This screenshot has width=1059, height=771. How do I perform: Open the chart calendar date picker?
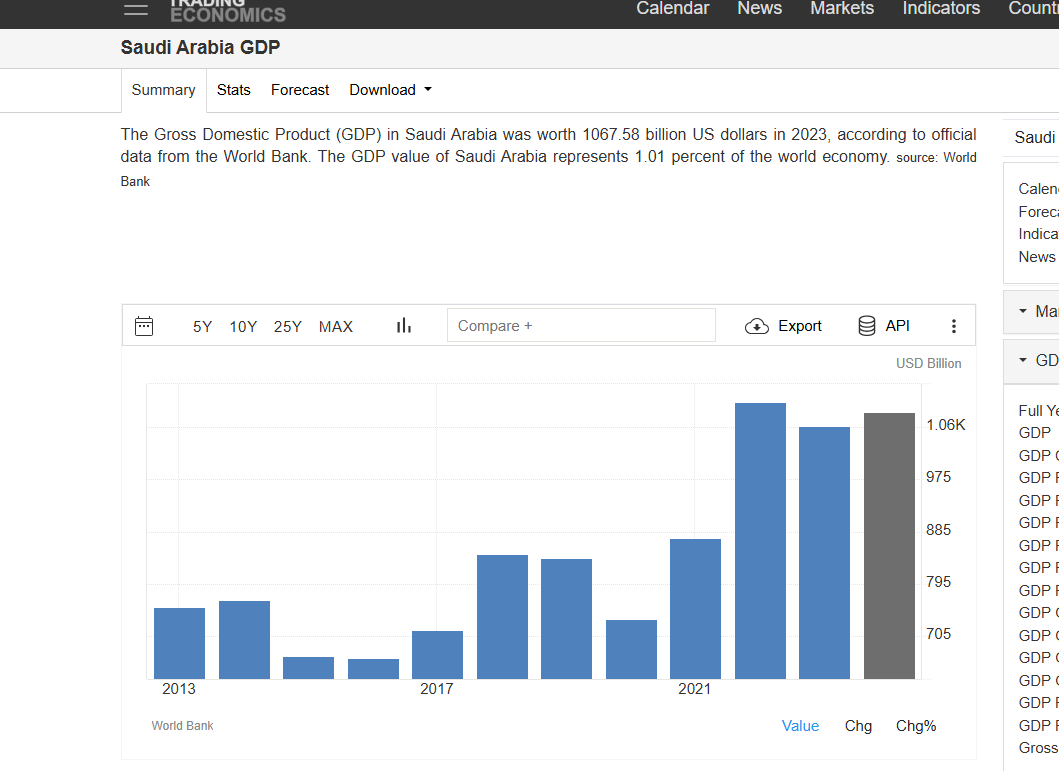[144, 326]
